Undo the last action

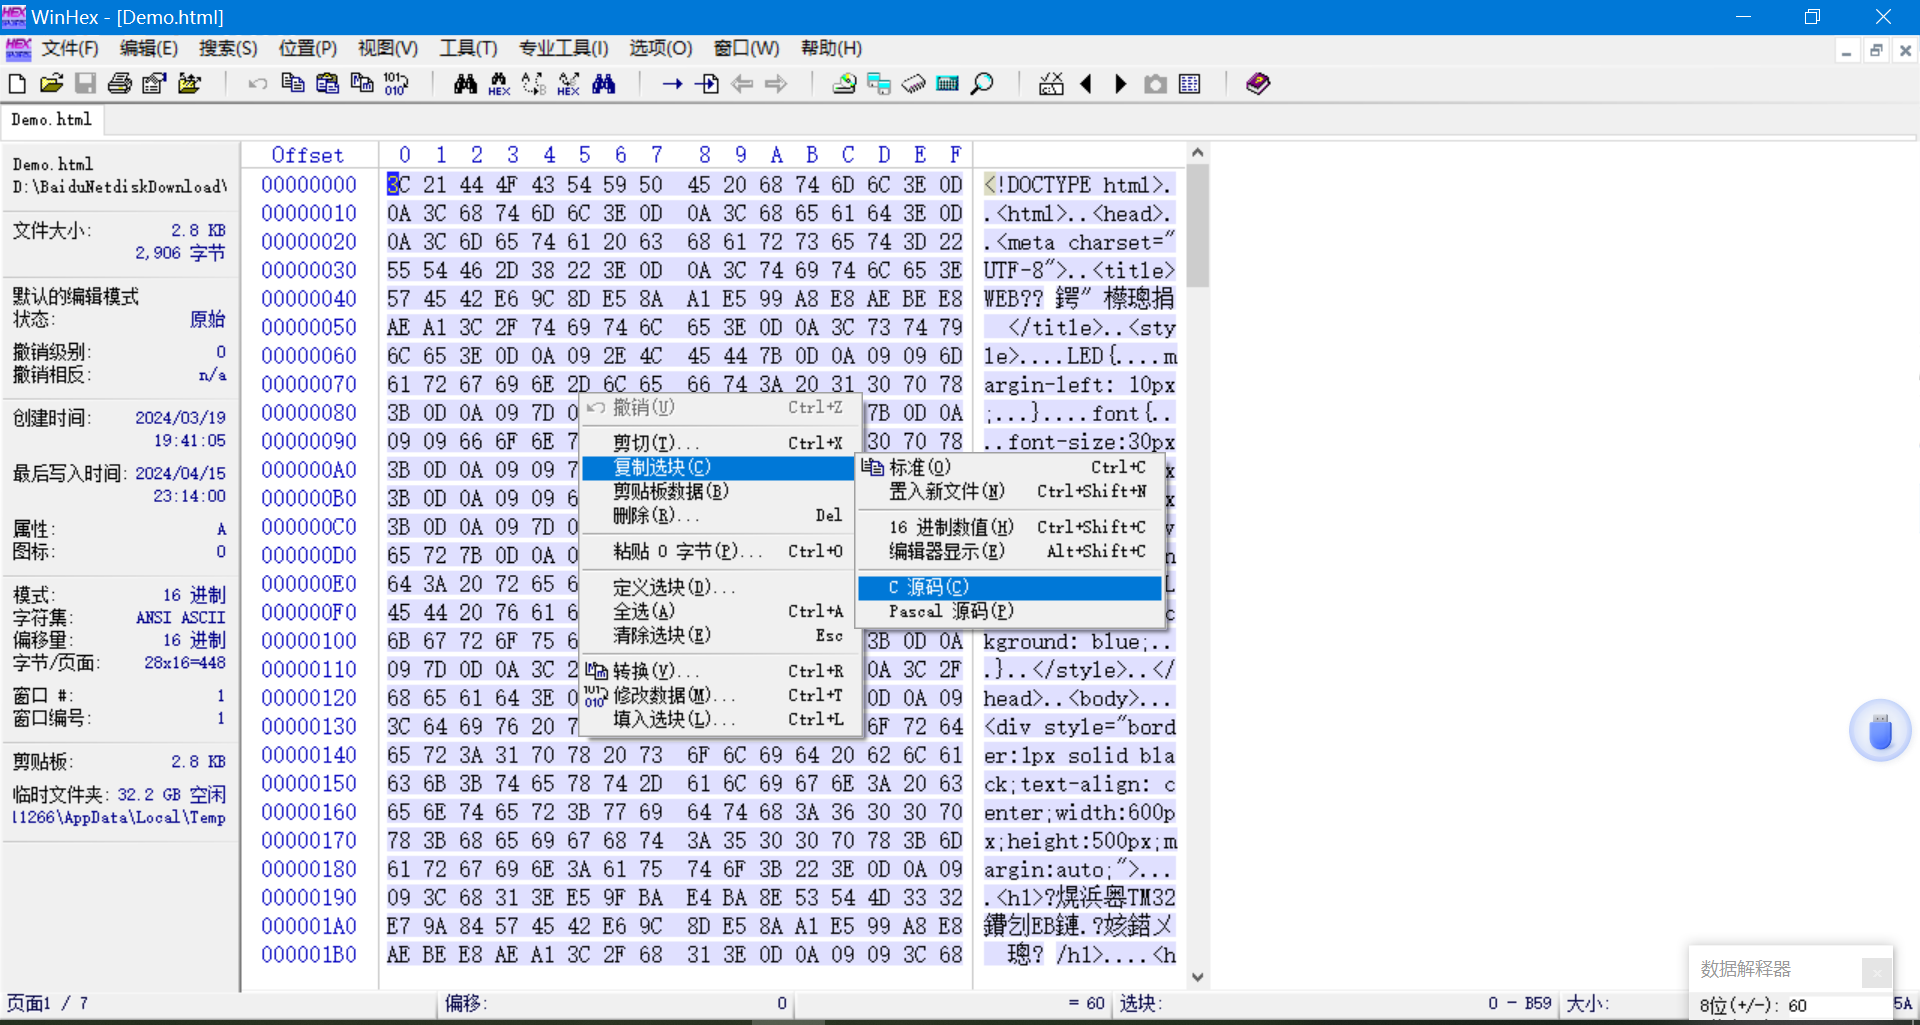tap(257, 84)
